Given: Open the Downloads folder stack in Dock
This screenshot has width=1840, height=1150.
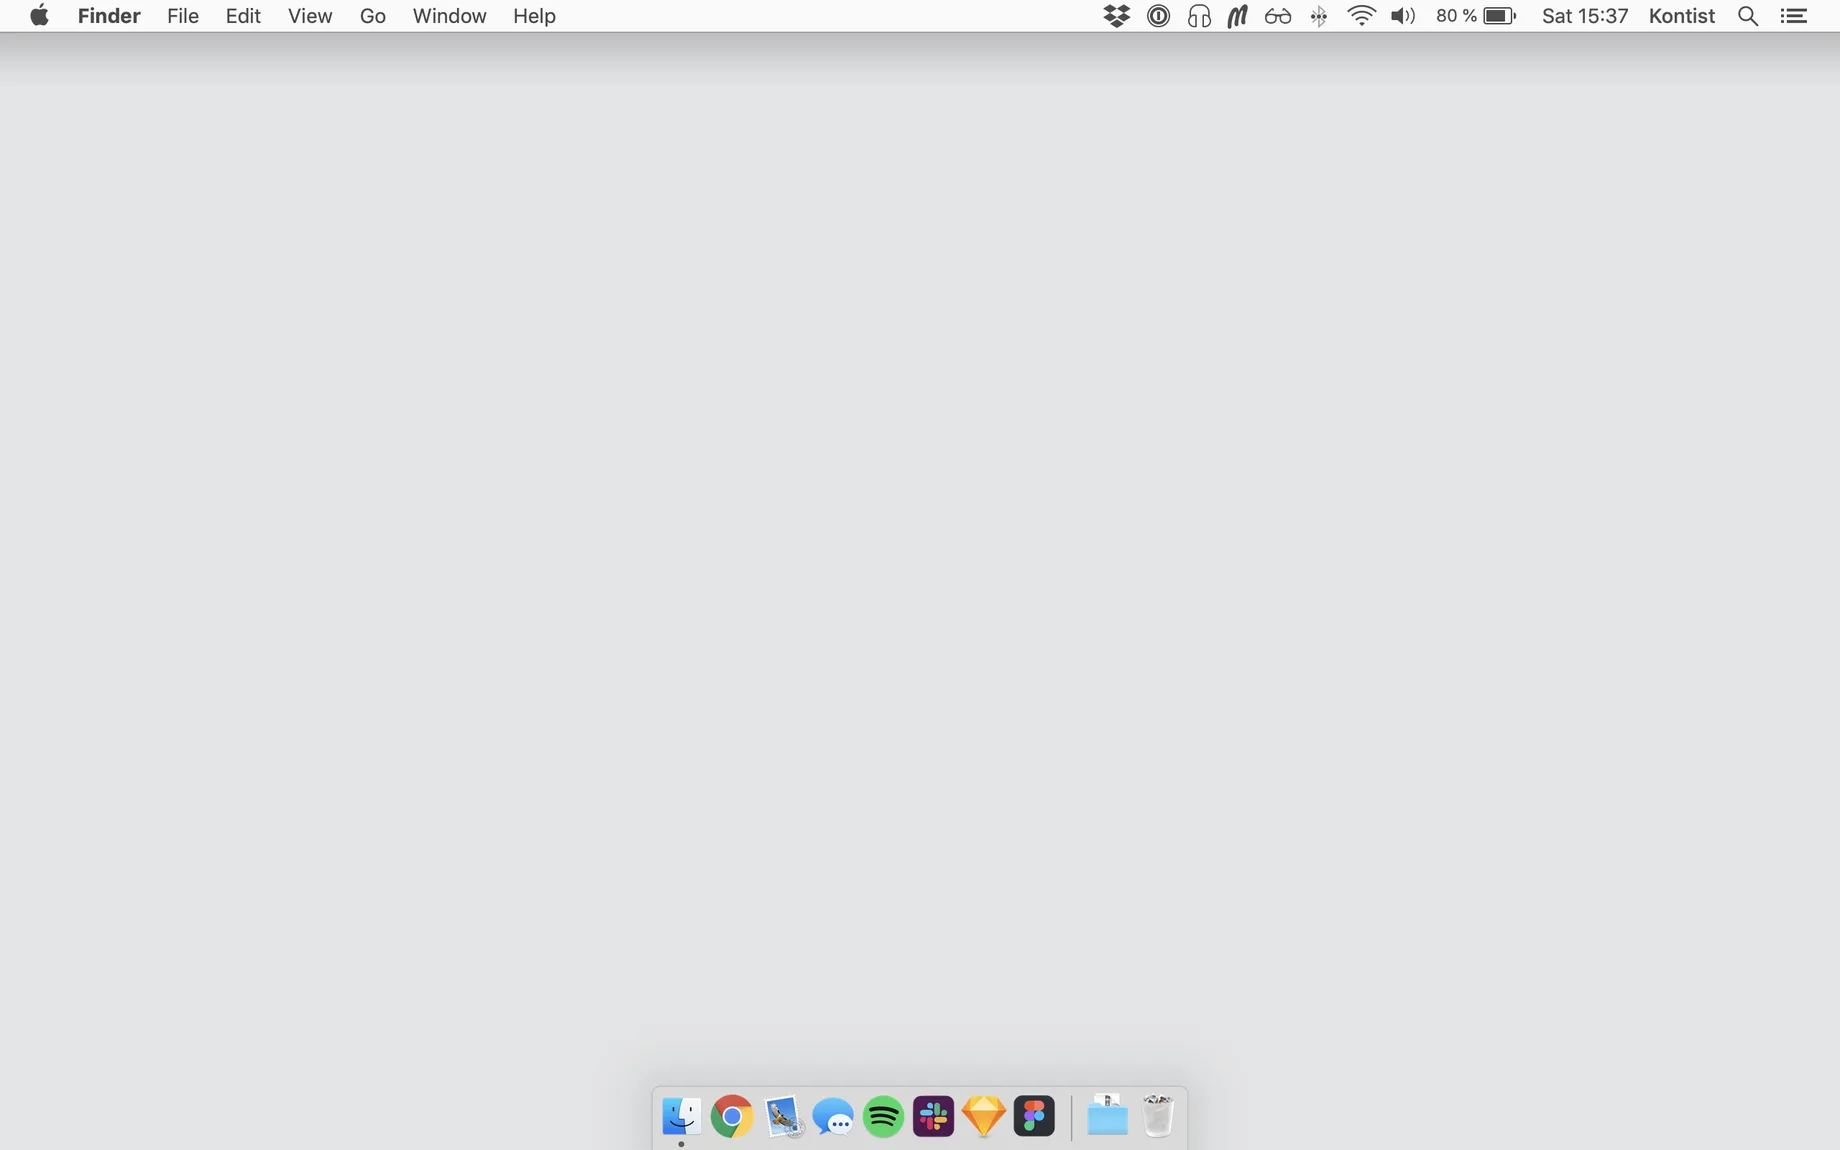Looking at the screenshot, I should [1107, 1116].
